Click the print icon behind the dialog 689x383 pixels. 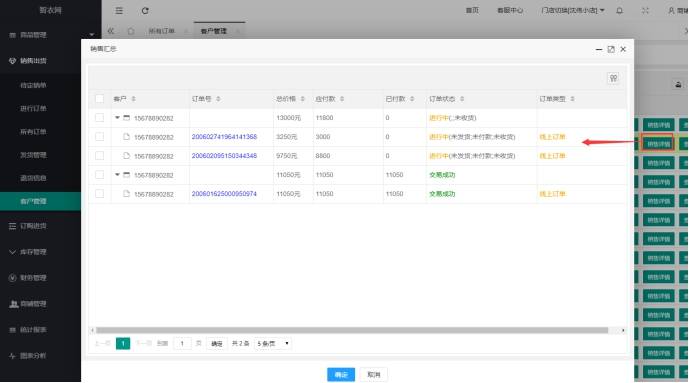point(678,85)
